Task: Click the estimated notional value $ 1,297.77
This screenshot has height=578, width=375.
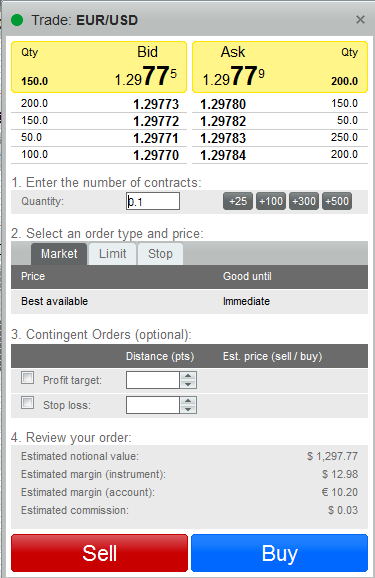Action: pos(332,456)
